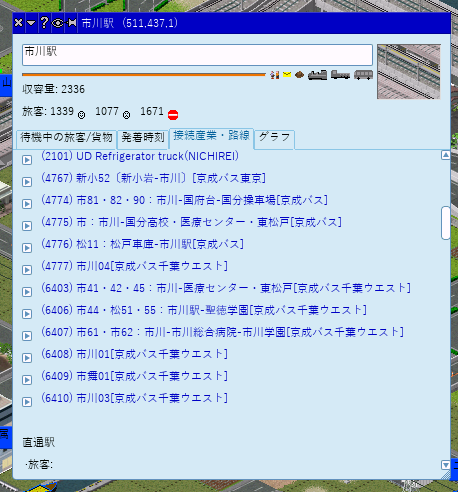Open line (4775) arrow button
The image size is (458, 492).
pyautogui.click(x=27, y=226)
